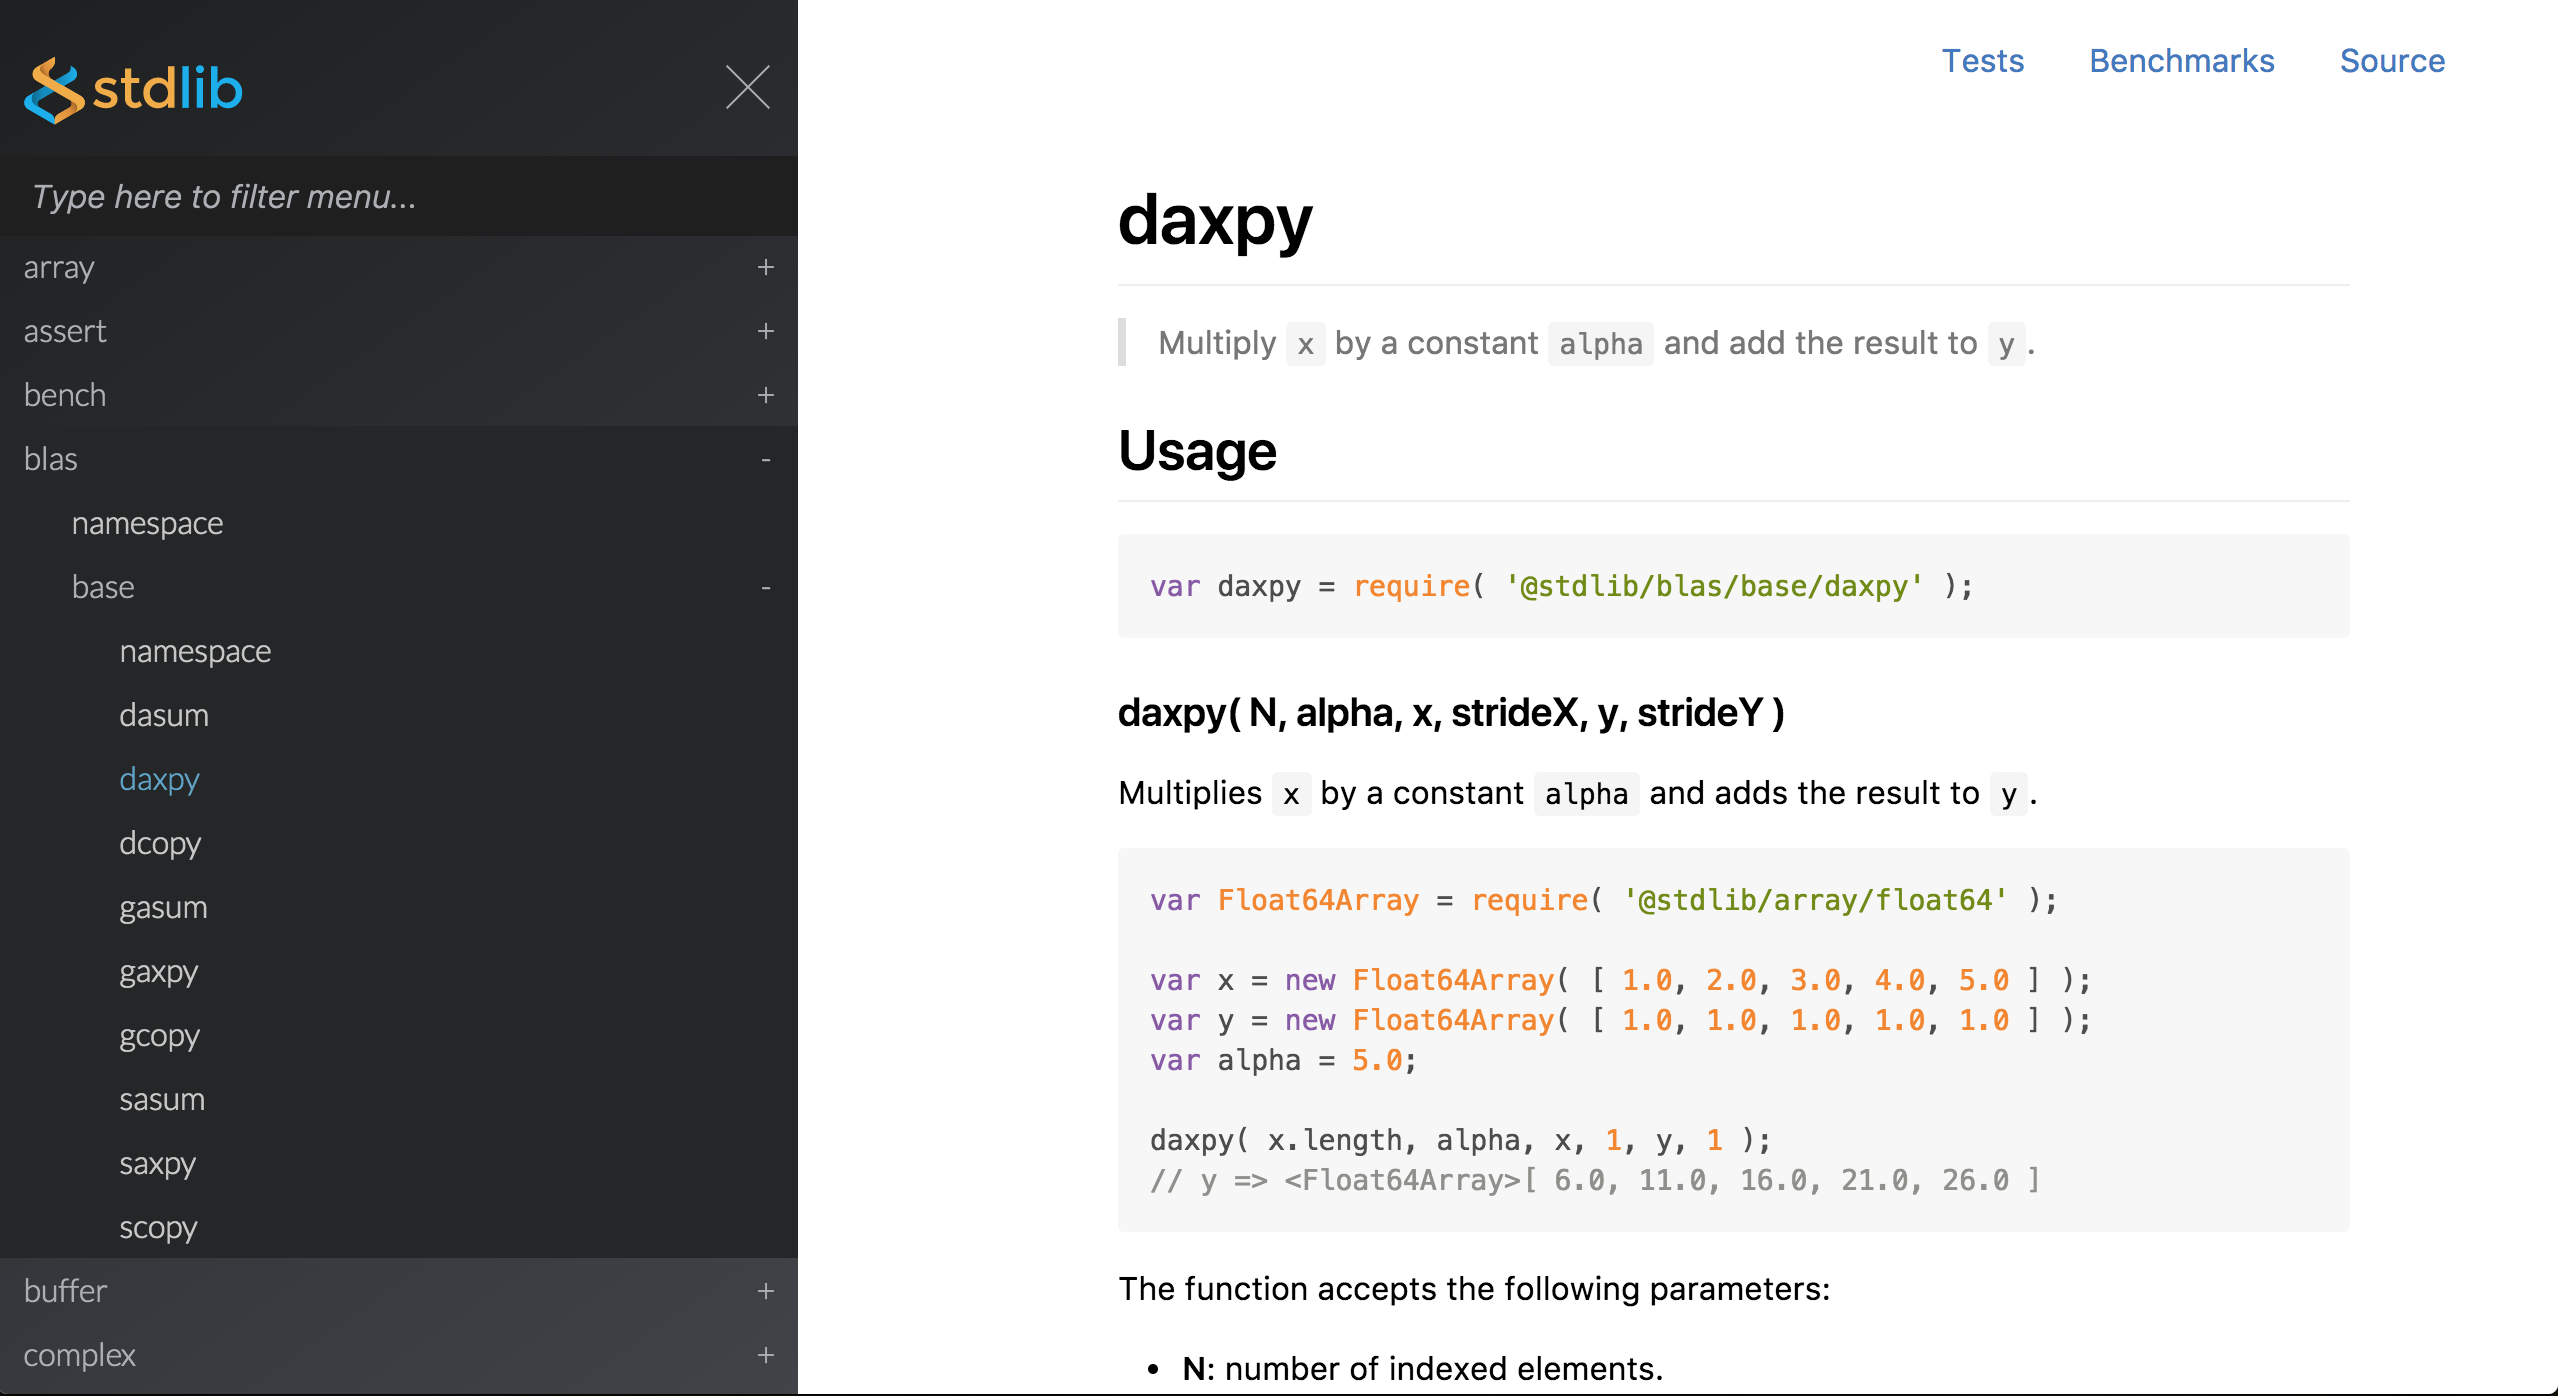Open the Source link
The image size is (2558, 1396).
(x=2392, y=61)
